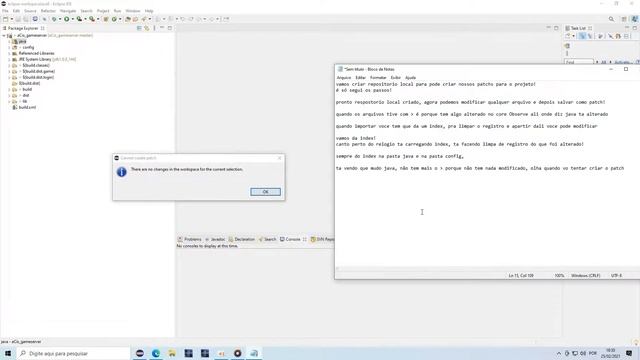Screen dimensions: 640x360
Task: Click the Open Perspective icon
Action: [624, 19]
